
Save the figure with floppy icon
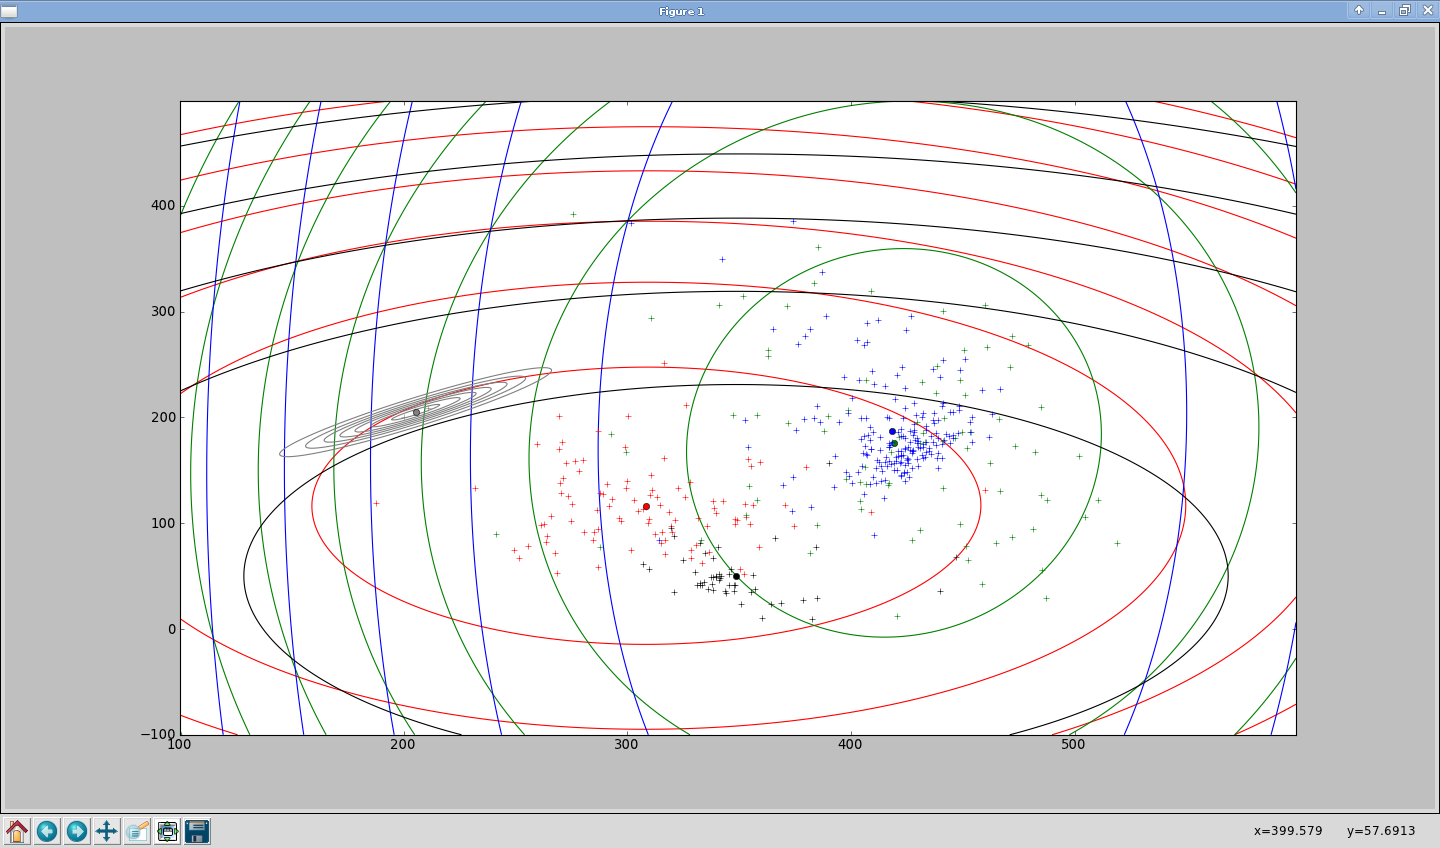coord(197,831)
